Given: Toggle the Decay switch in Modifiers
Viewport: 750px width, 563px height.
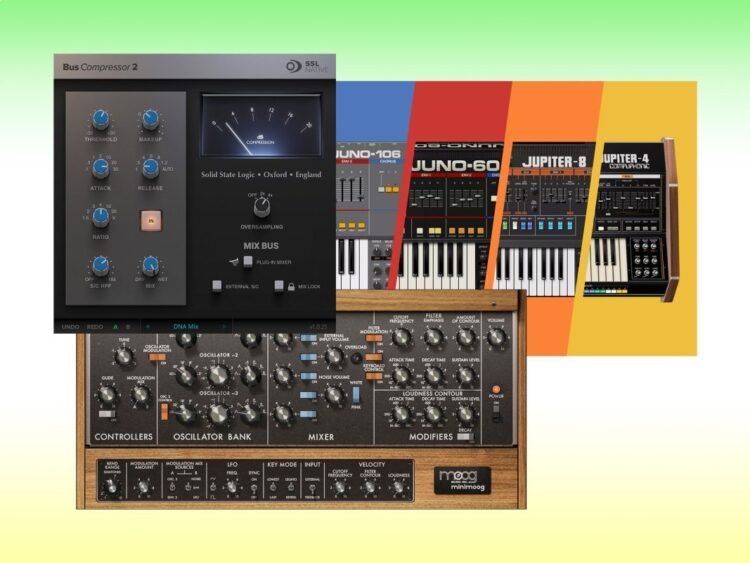Looking at the screenshot, I should (x=464, y=436).
